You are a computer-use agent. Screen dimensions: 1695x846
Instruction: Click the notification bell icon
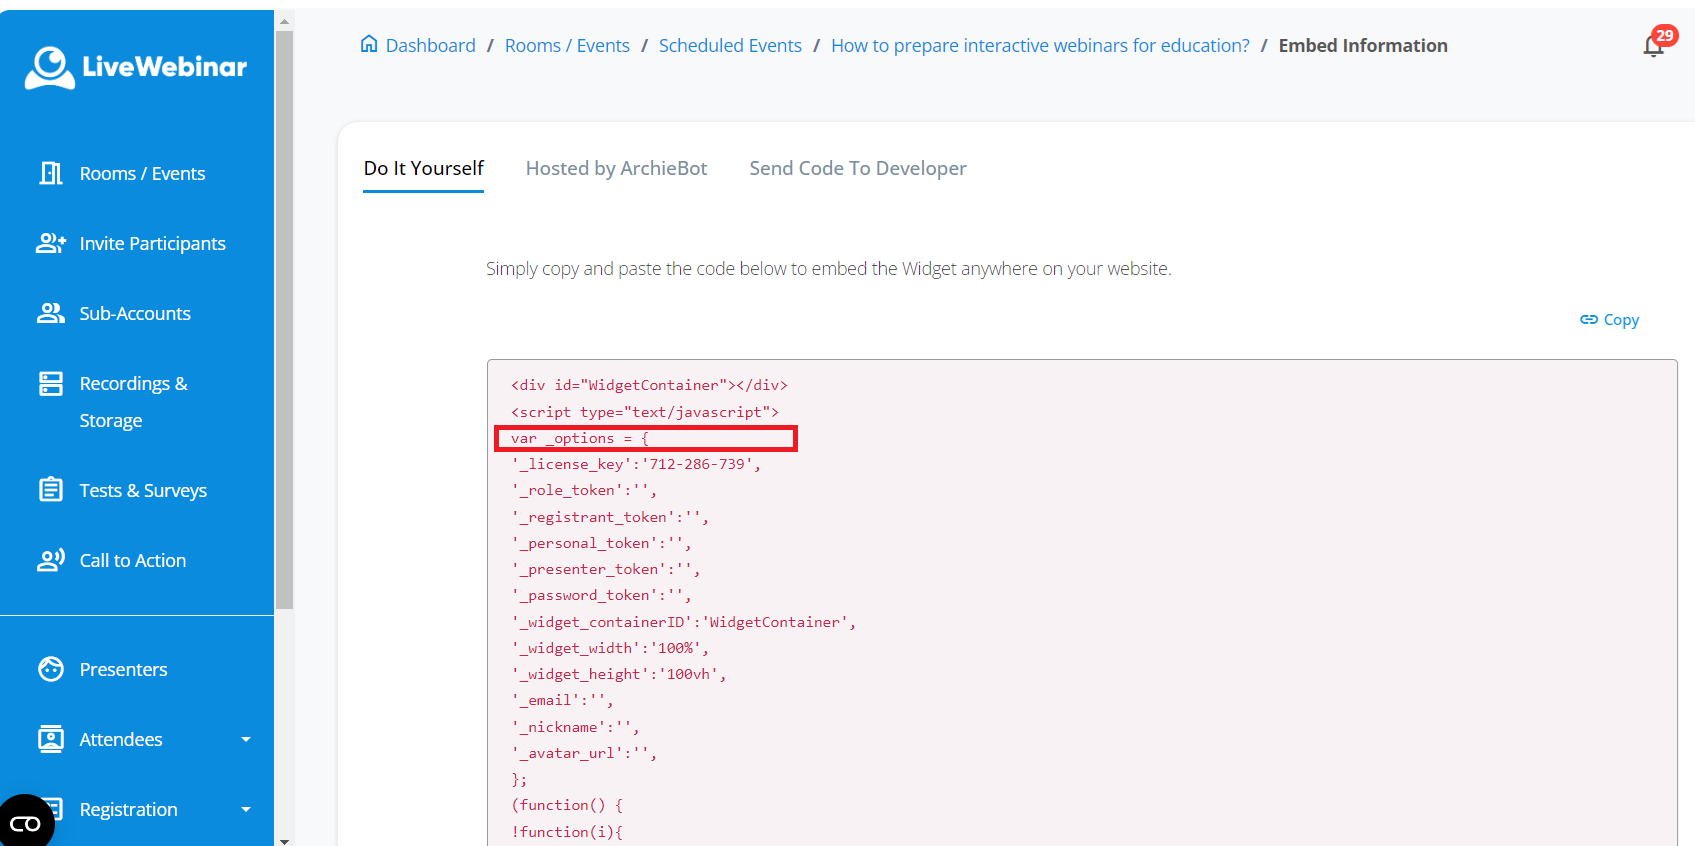[x=1653, y=46]
